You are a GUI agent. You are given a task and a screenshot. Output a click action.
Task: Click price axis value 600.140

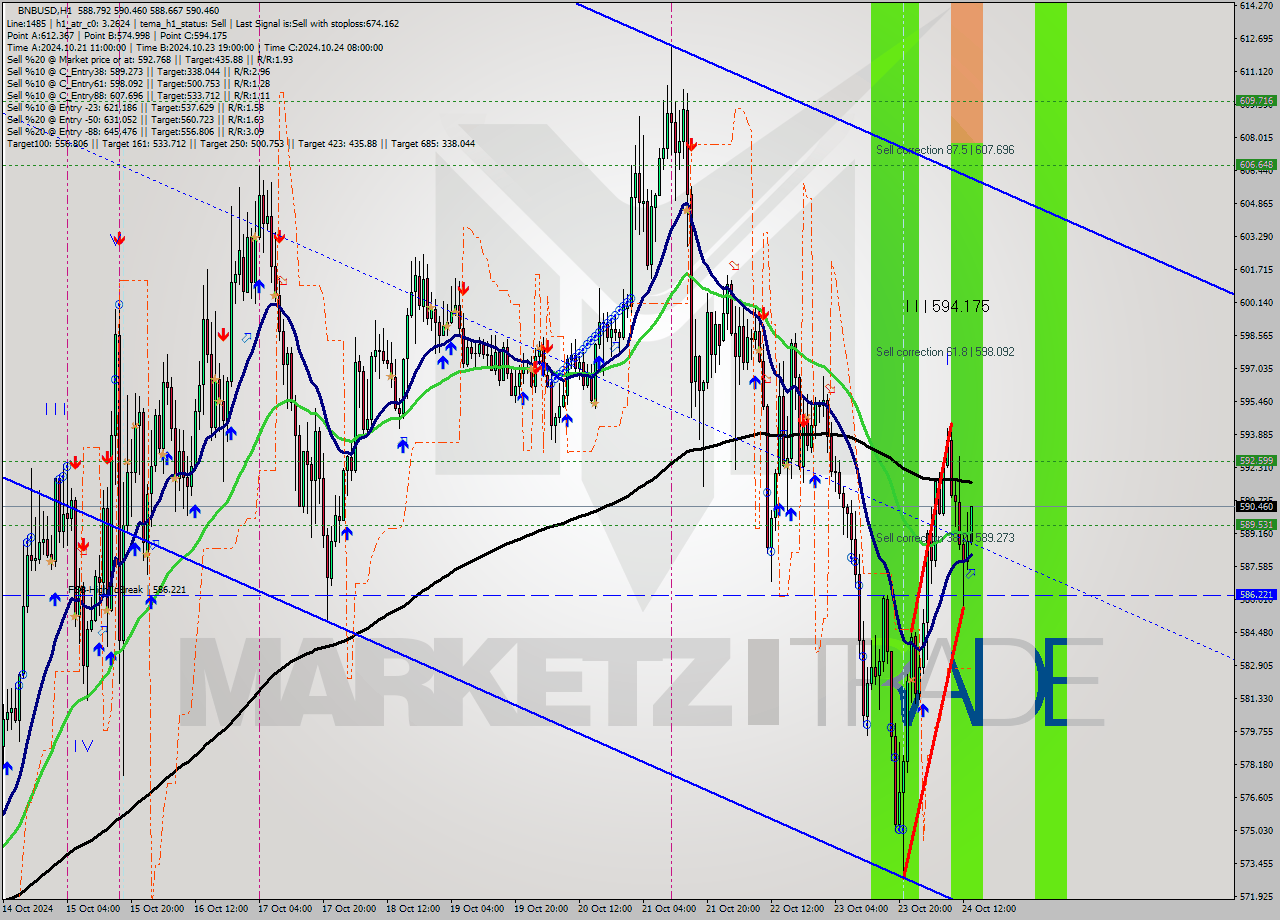coord(1256,303)
